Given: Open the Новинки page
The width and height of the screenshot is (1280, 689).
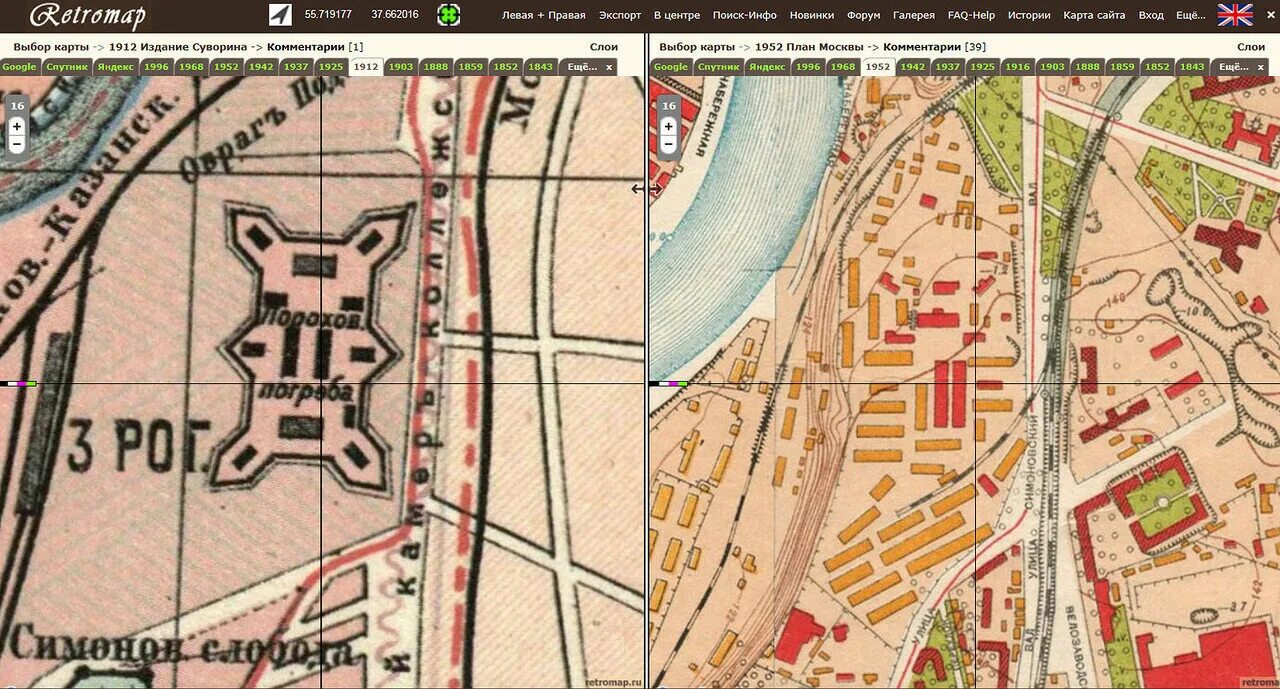Looking at the screenshot, I should (x=812, y=15).
